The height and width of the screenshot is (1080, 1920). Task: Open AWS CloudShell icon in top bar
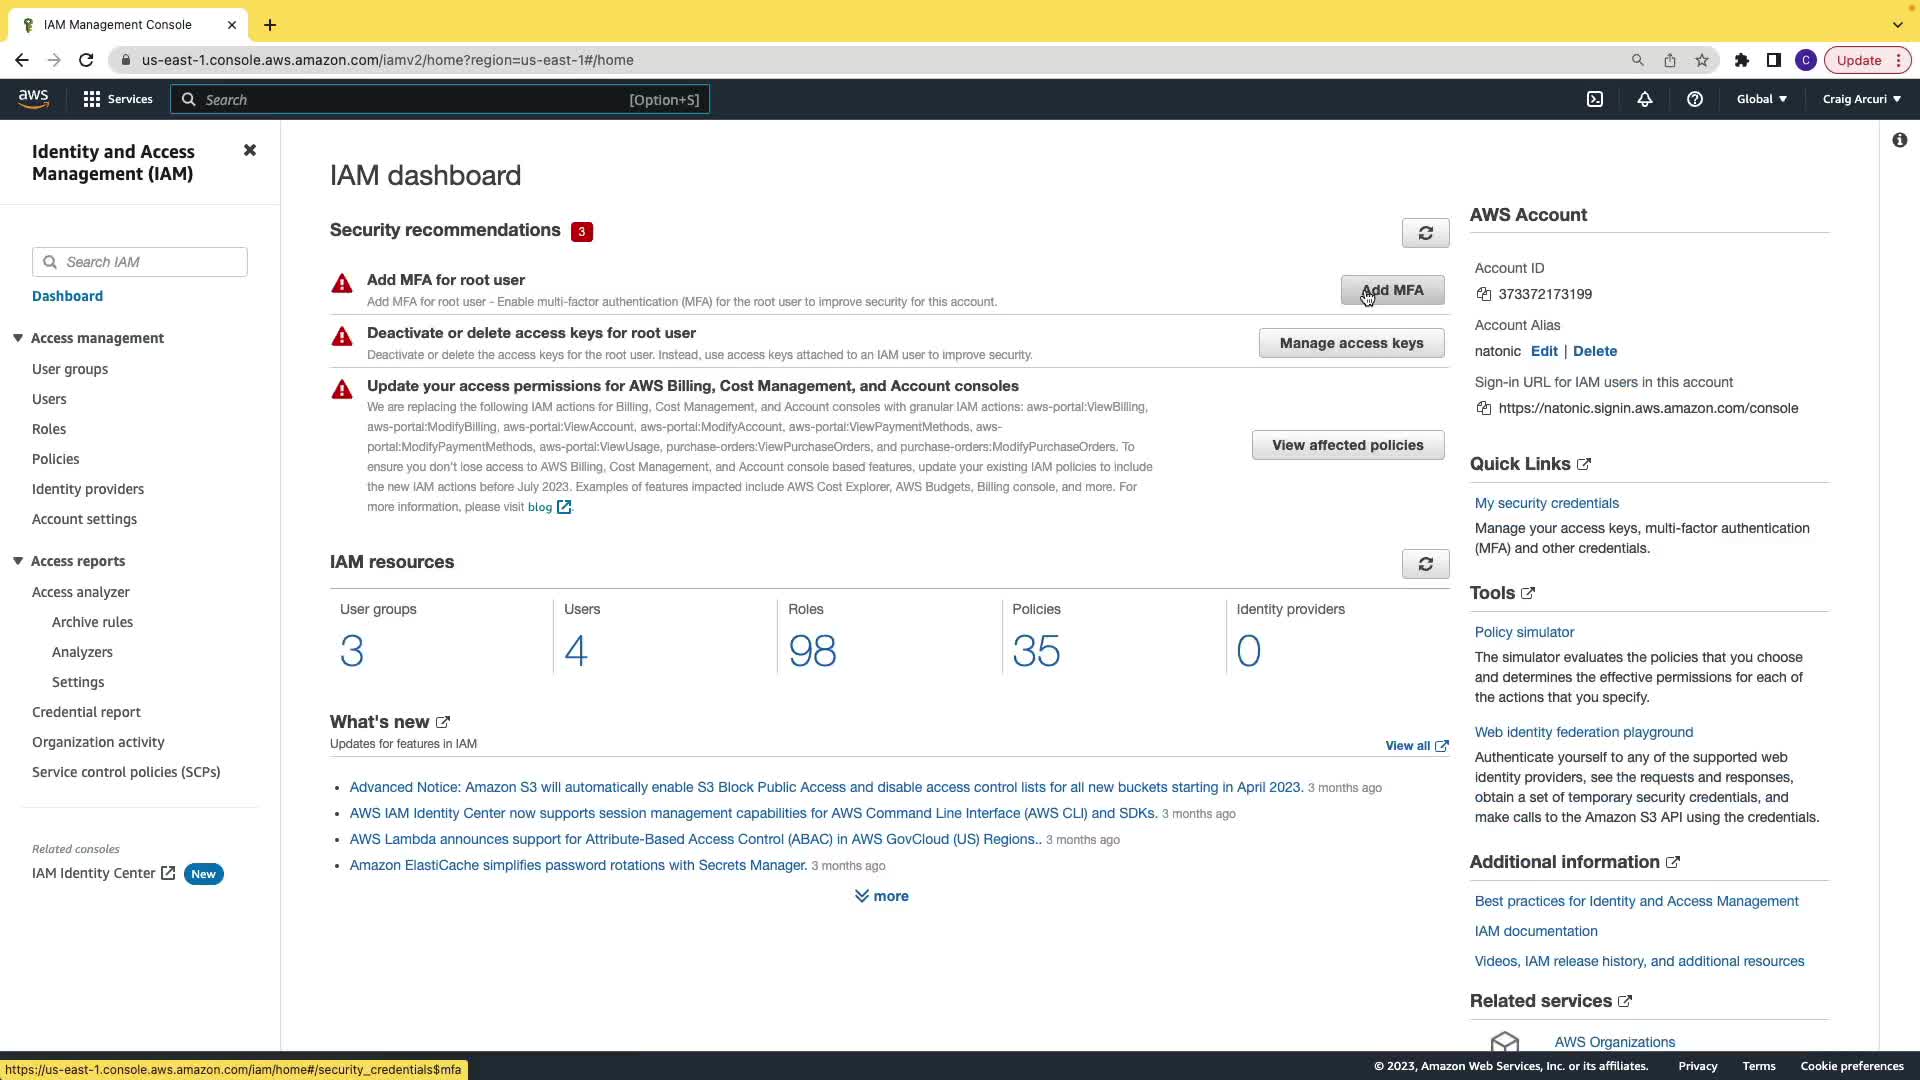(x=1595, y=99)
